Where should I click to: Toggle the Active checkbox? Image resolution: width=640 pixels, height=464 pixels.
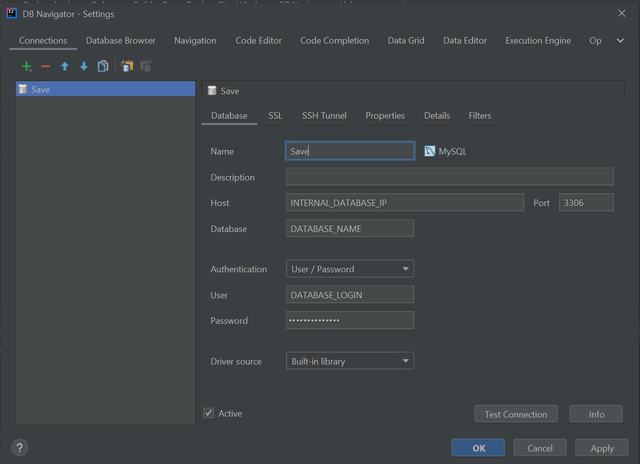pyautogui.click(x=209, y=413)
